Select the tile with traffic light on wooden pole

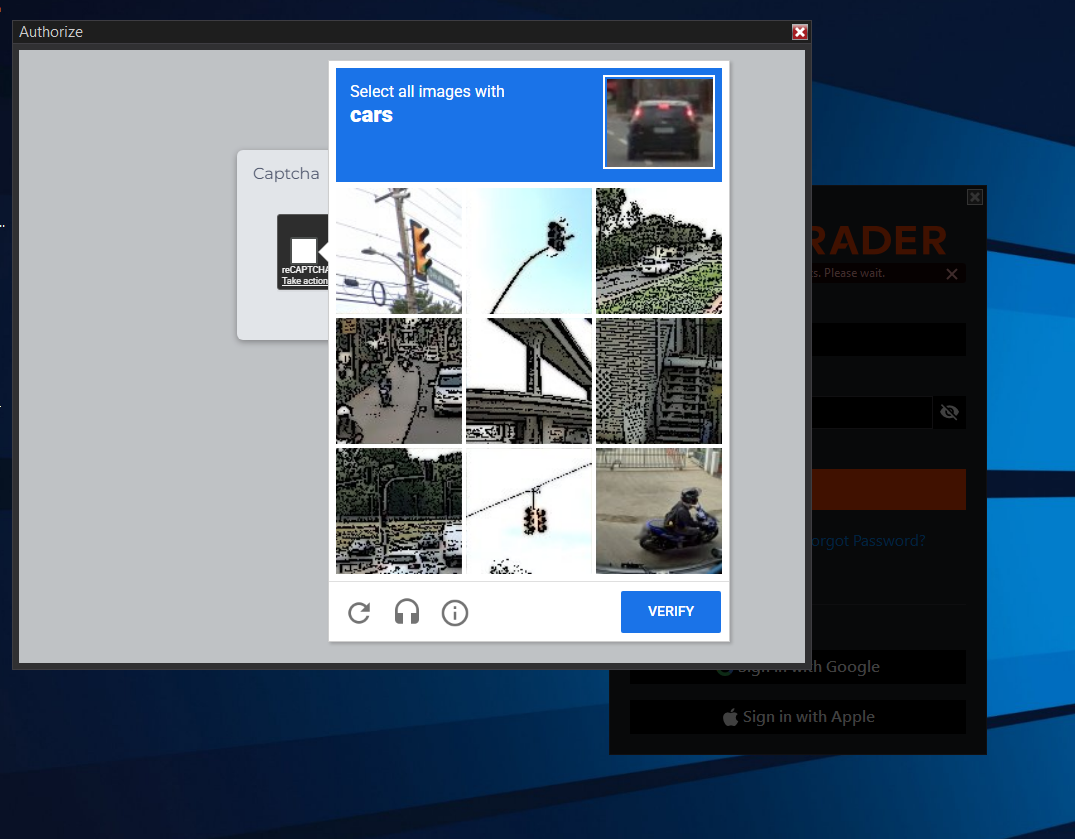[399, 251]
